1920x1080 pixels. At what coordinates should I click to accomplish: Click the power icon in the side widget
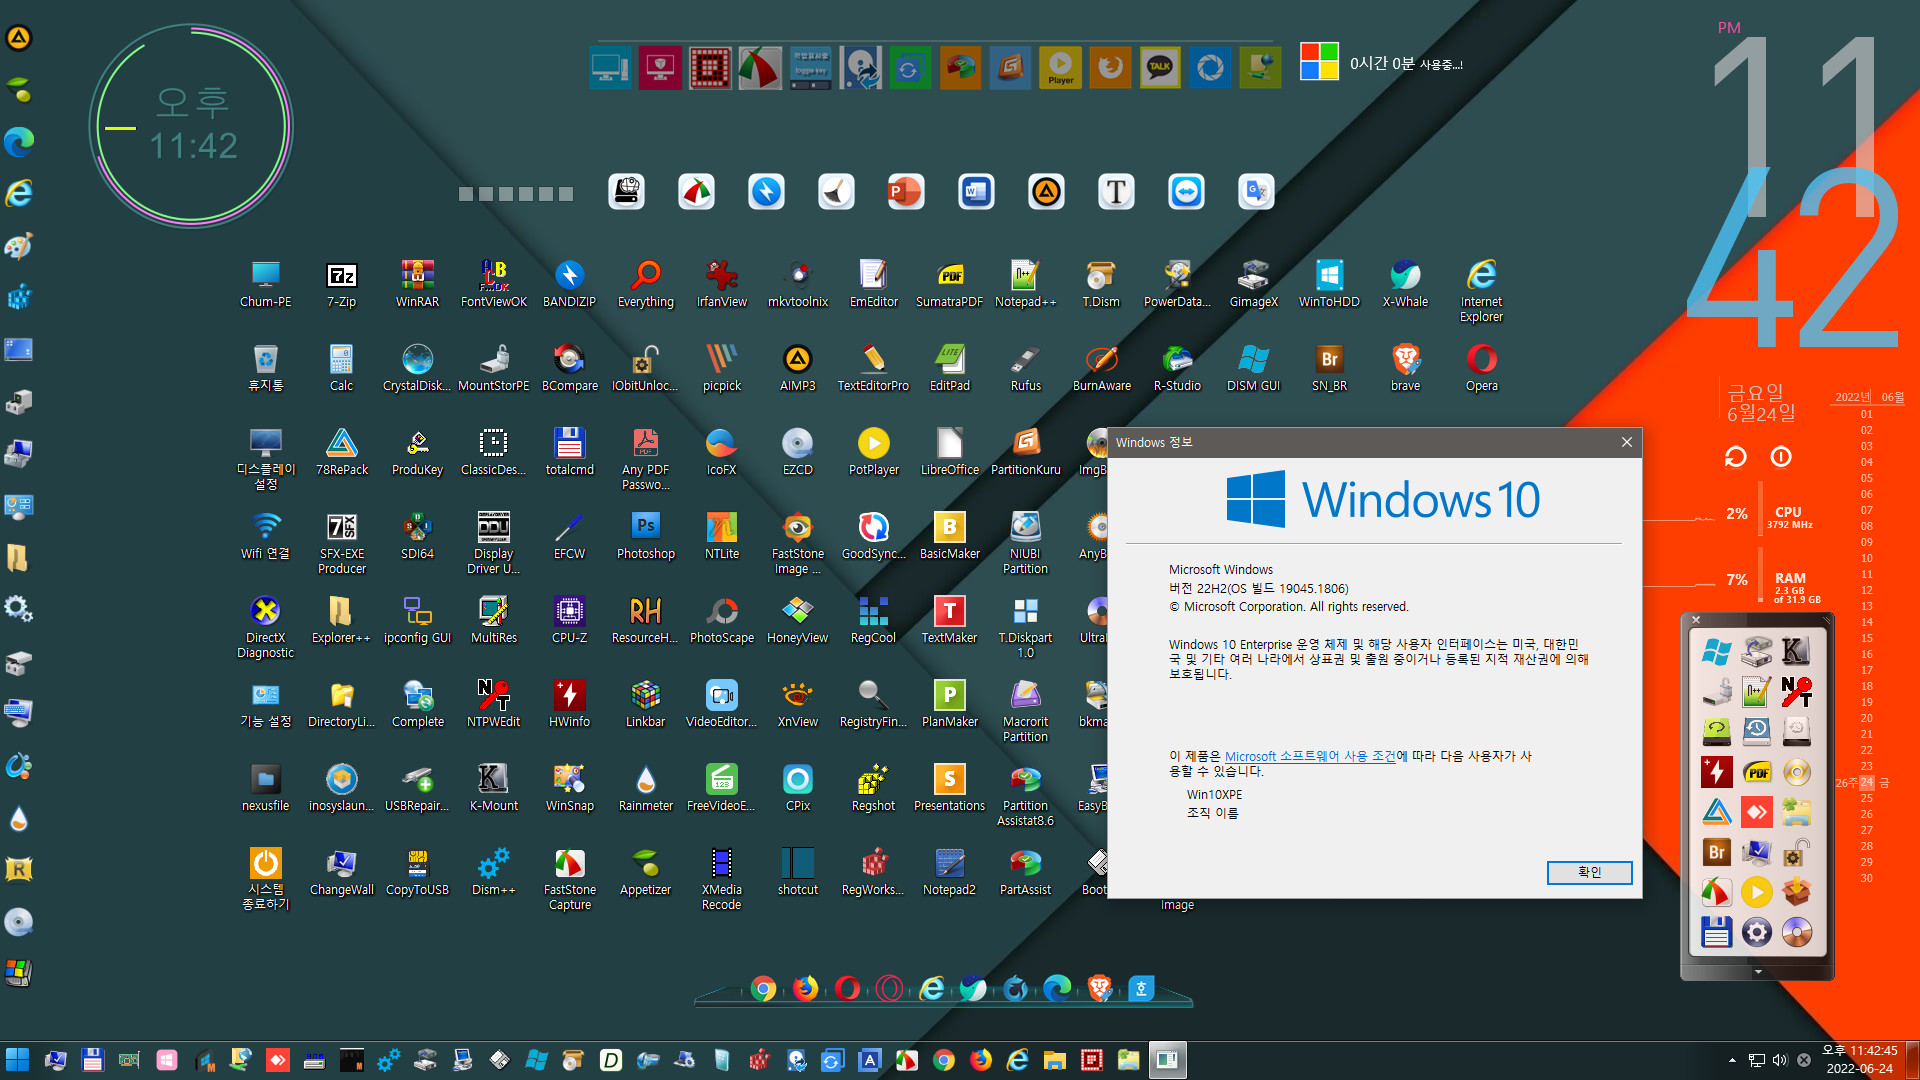point(1781,457)
